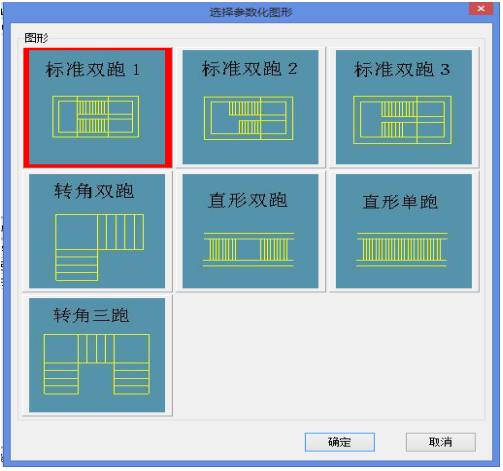Image resolution: width=503 pixels, height=471 pixels.
Task: Choose the 标准双跑 2 stair tile
Action: 250,107
